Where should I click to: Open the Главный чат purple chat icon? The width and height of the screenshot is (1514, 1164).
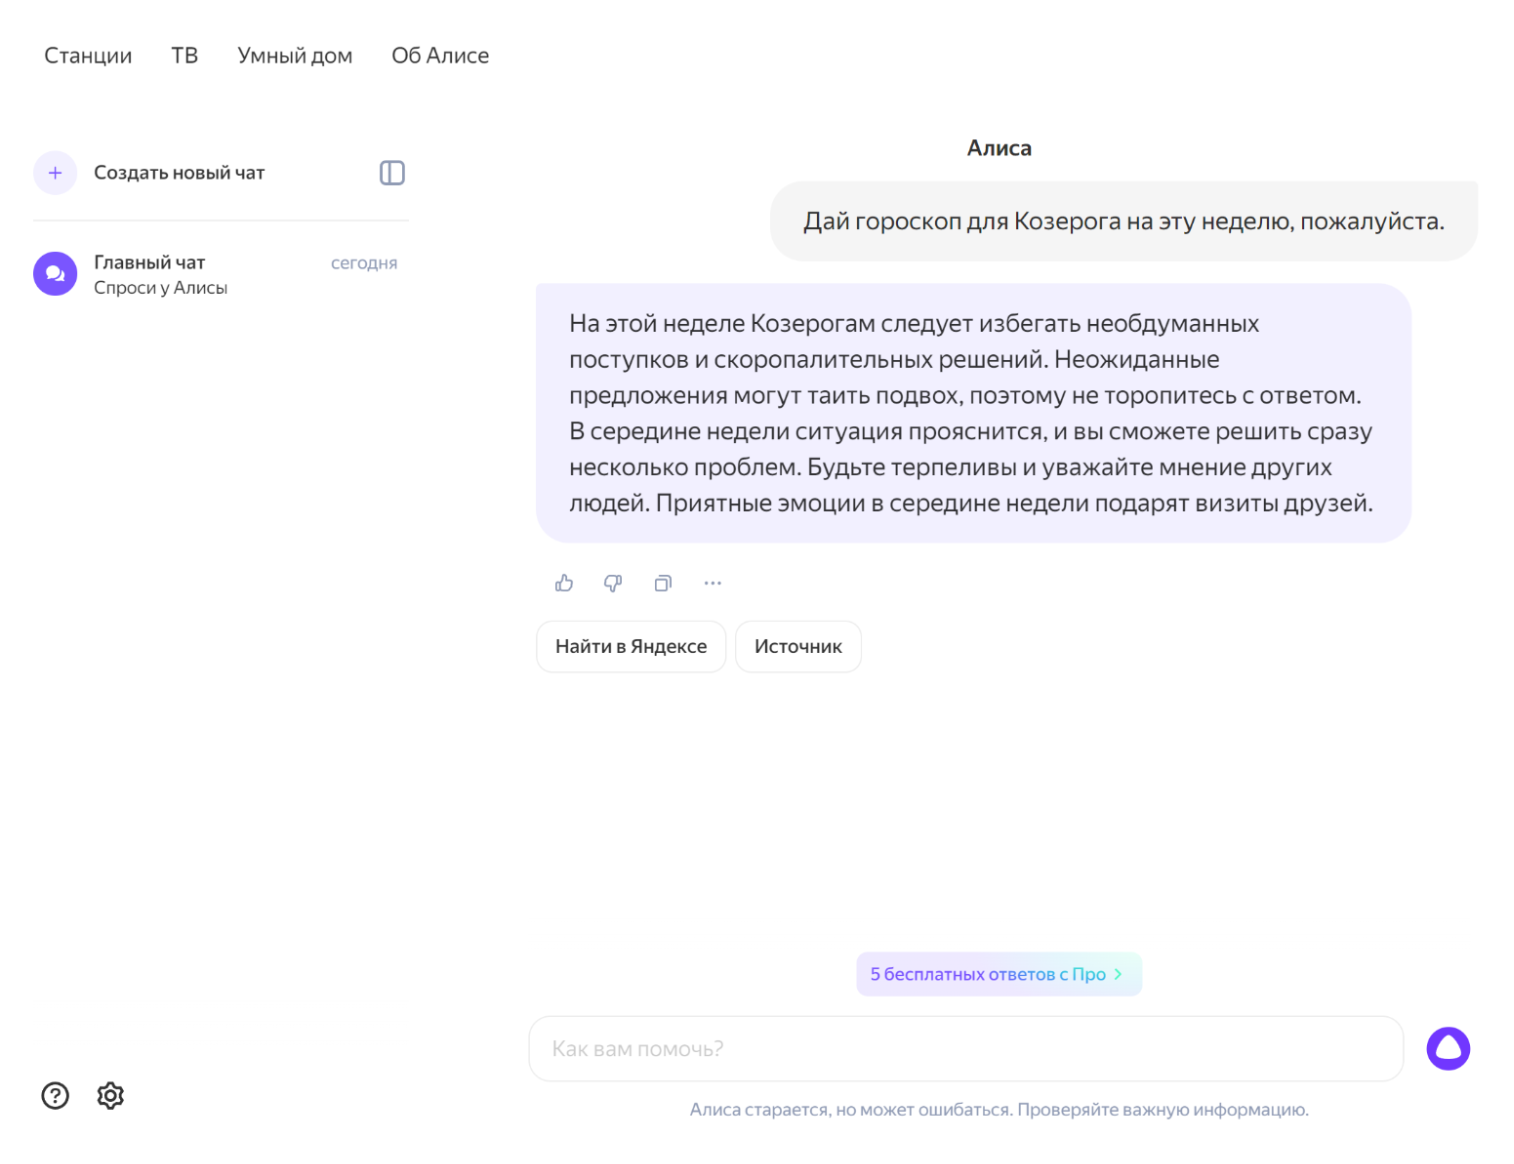(55, 274)
